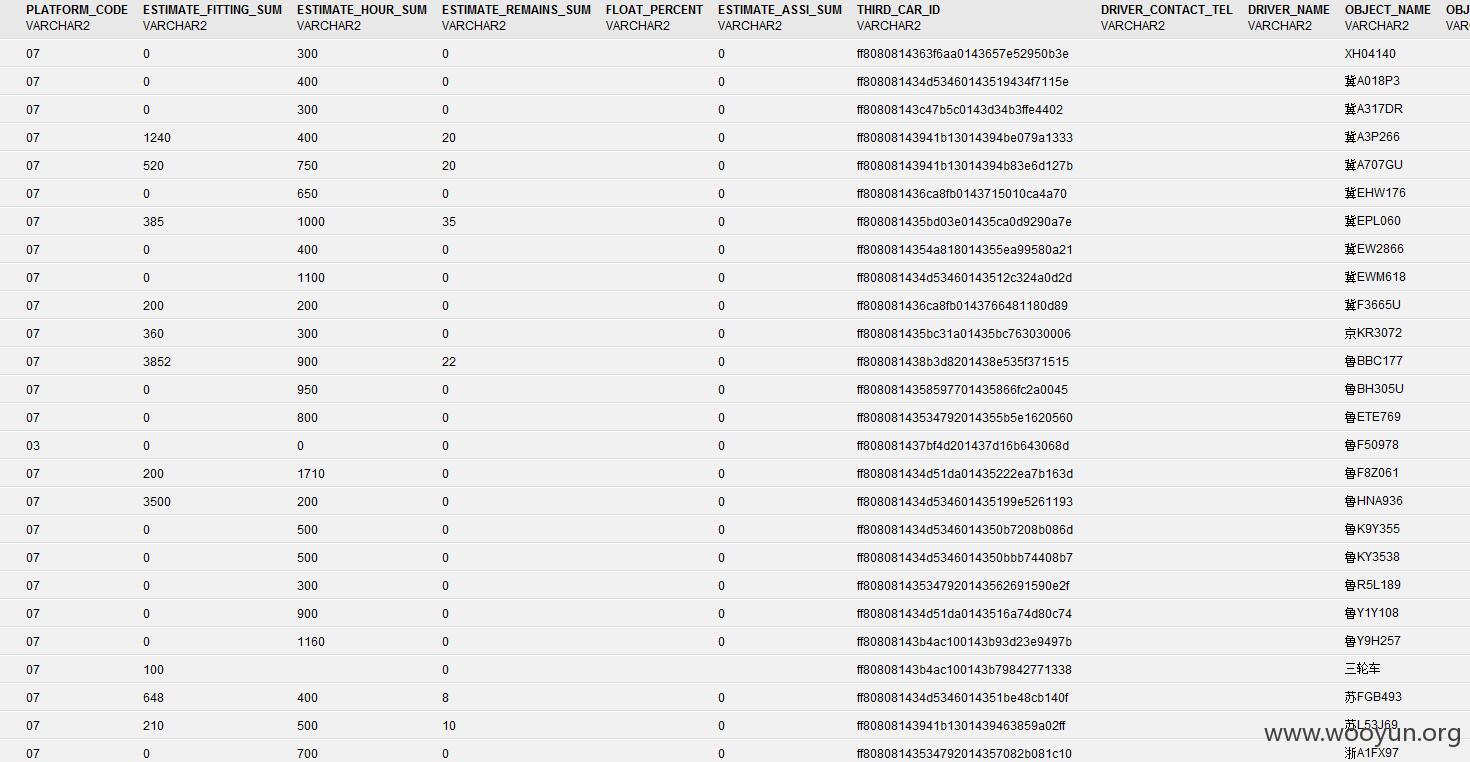Select fitting sum value 3852
Viewport: 1470px width, 762px height.
[x=157, y=362]
